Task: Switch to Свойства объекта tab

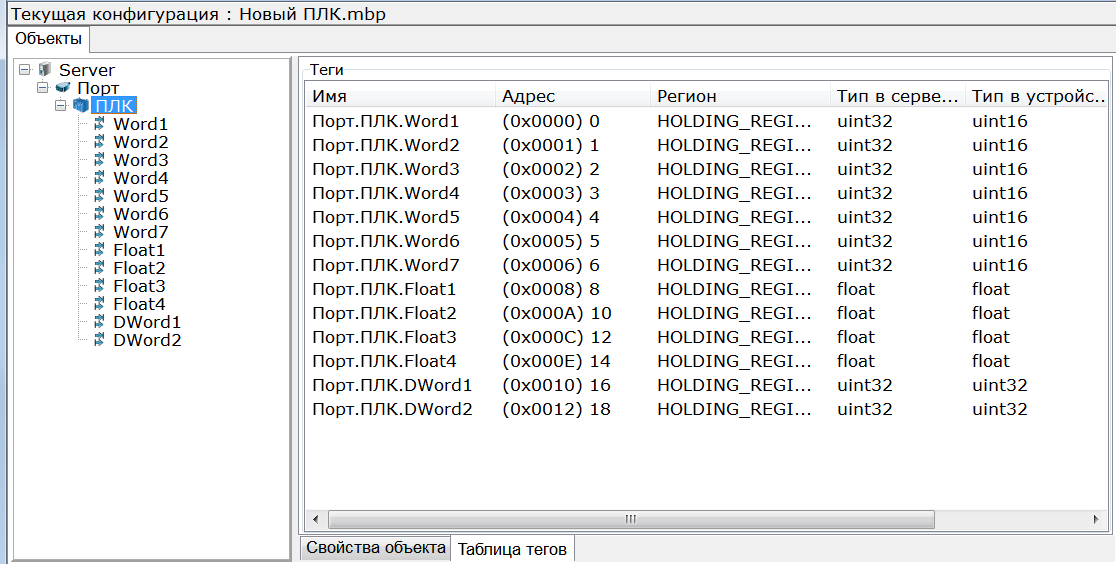Action: click(x=375, y=548)
